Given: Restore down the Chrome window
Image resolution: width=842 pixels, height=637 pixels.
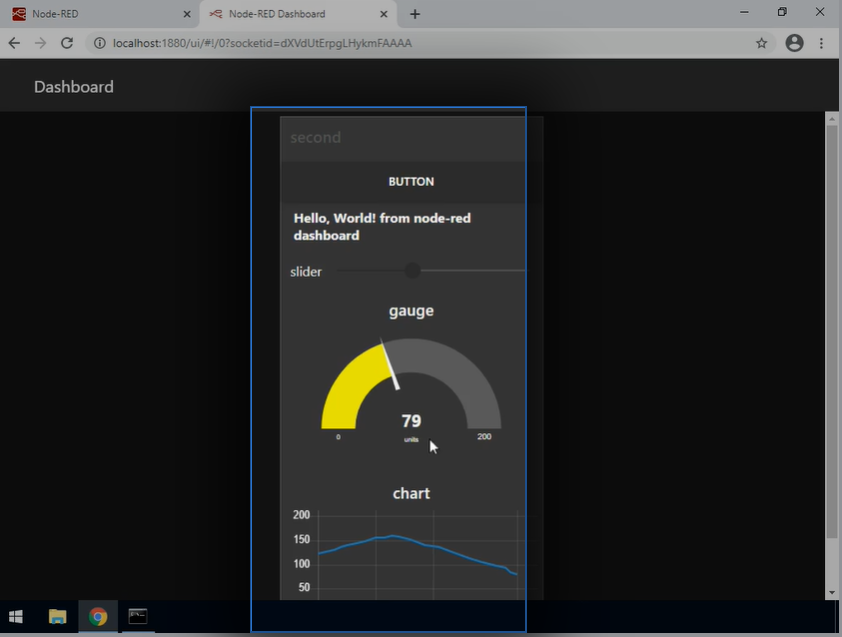Looking at the screenshot, I should tap(782, 12).
